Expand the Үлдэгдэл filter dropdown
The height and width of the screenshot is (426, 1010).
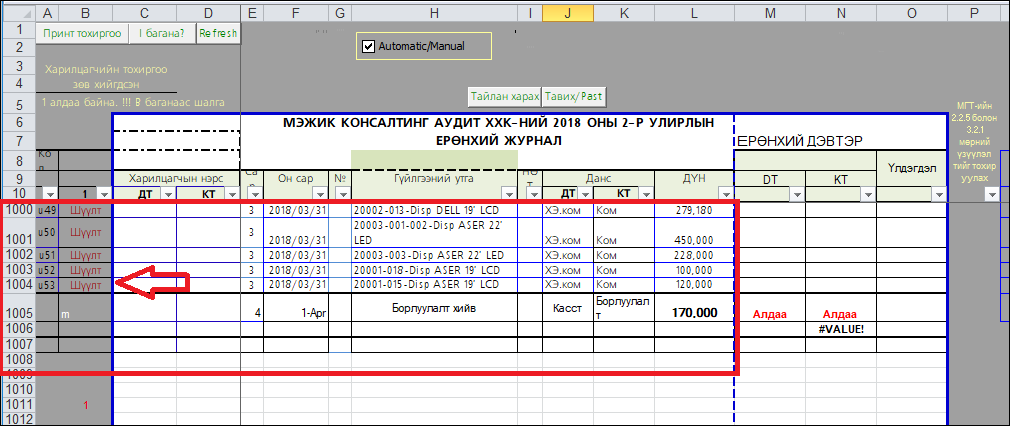click(x=937, y=194)
